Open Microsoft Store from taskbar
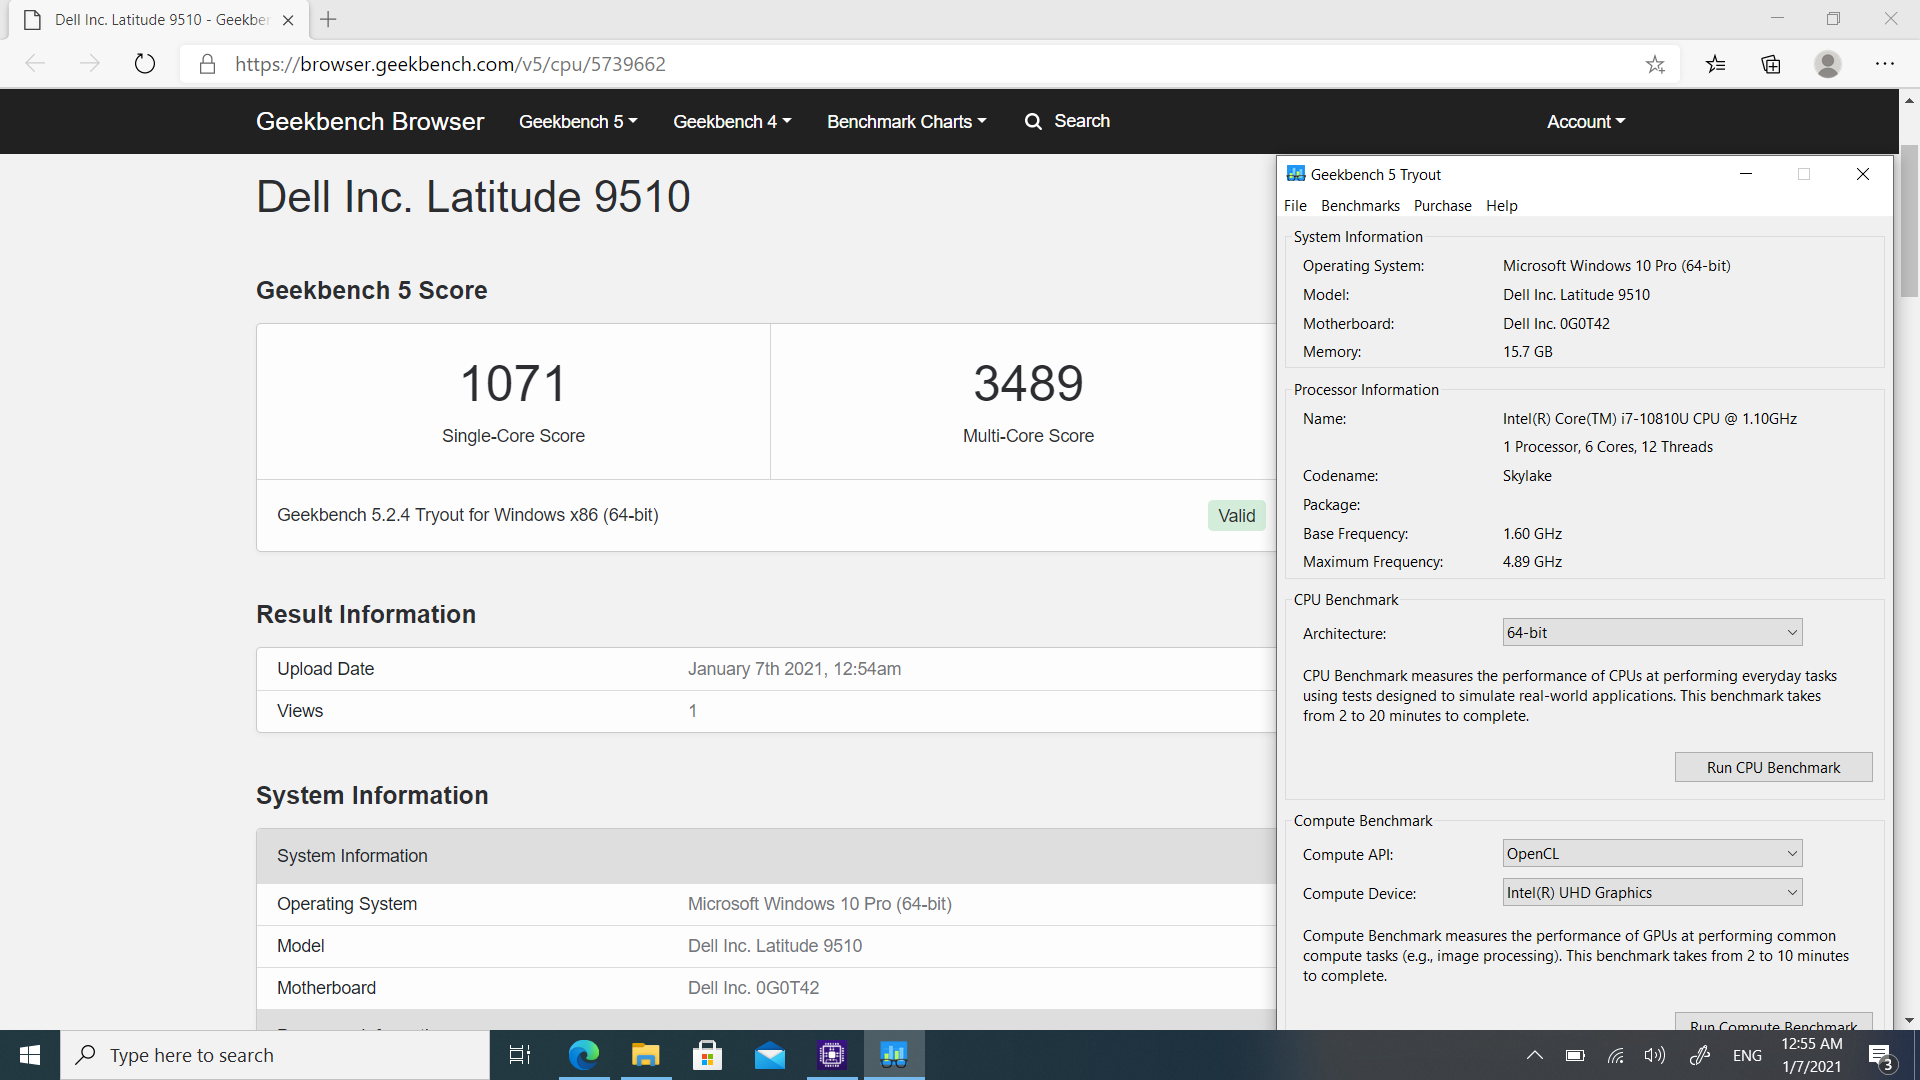The image size is (1920, 1080). click(x=707, y=1055)
